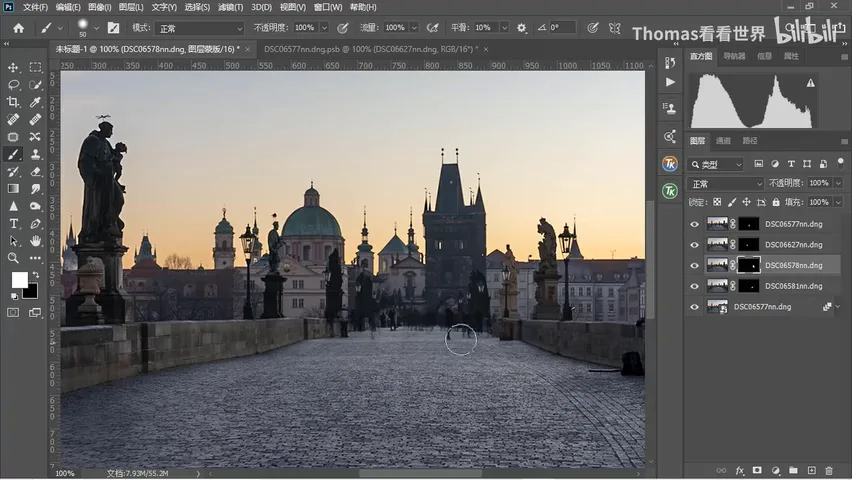Switch to the 通道 Channels tab

723,141
